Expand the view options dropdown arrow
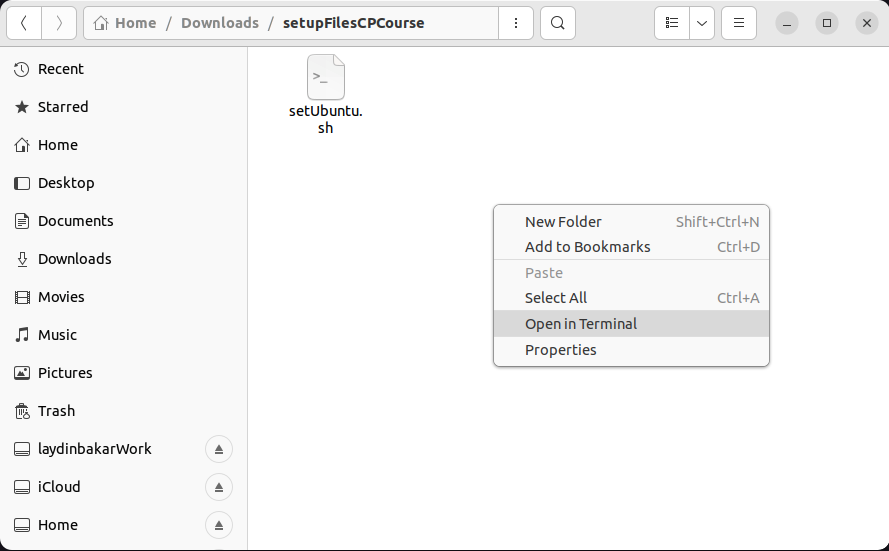 [702, 23]
